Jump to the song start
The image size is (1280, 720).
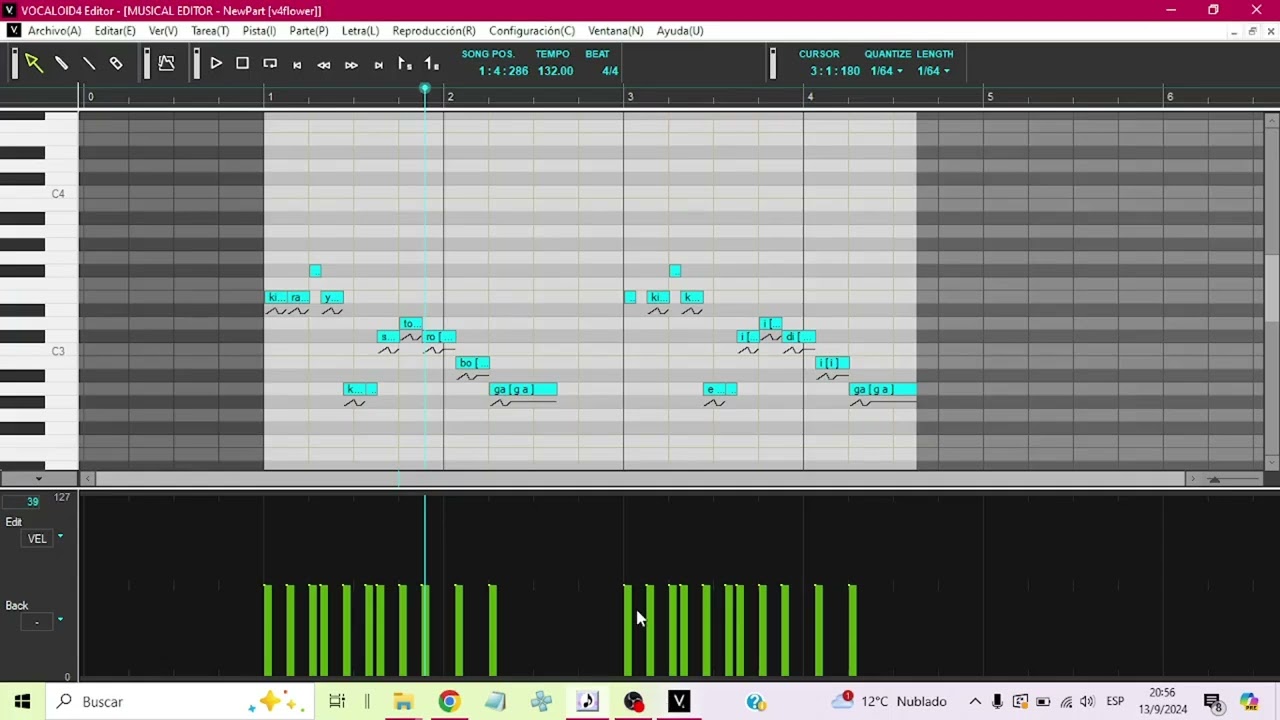point(297,65)
